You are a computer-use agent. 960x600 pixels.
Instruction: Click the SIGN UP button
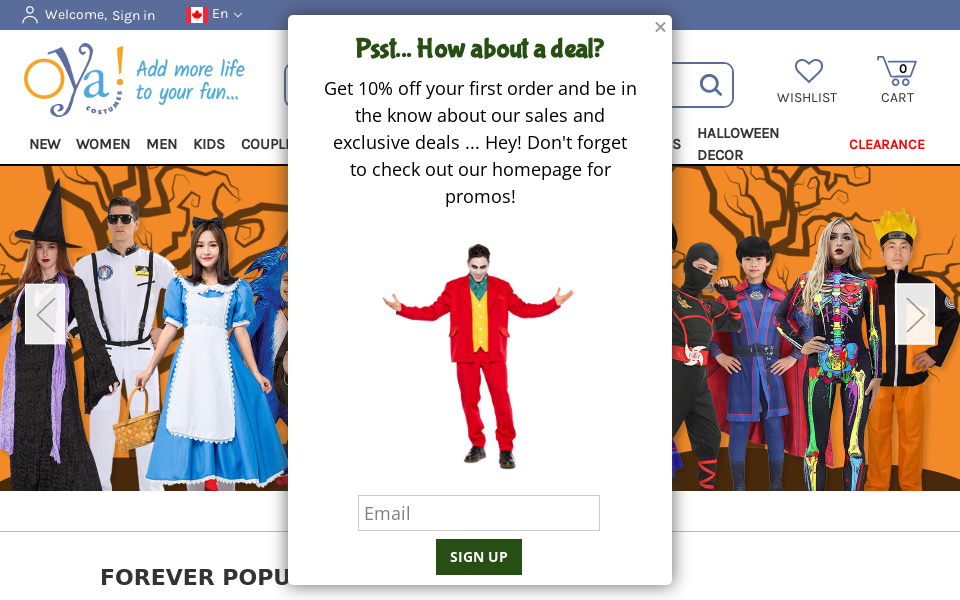pyautogui.click(x=479, y=557)
